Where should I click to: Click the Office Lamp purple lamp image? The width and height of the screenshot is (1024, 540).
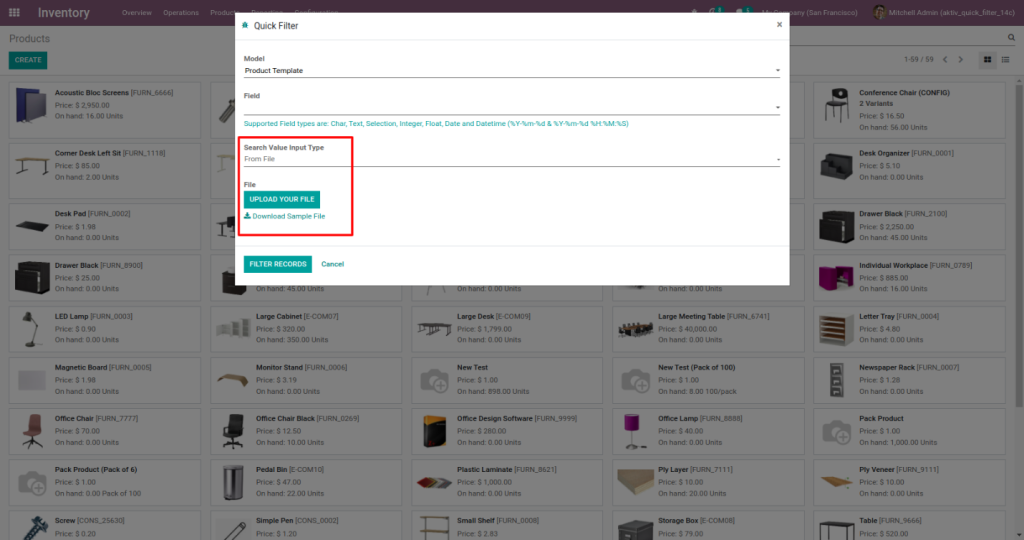pos(632,432)
